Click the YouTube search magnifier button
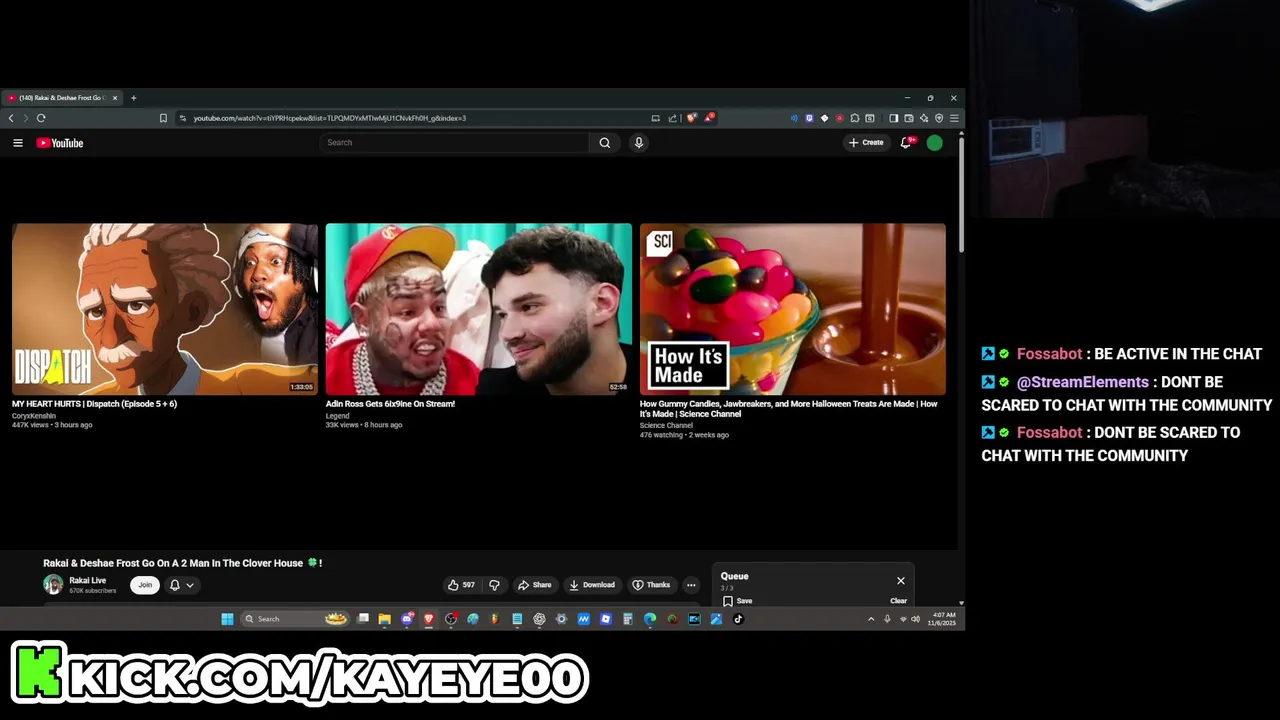This screenshot has height=720, width=1280. pos(604,143)
